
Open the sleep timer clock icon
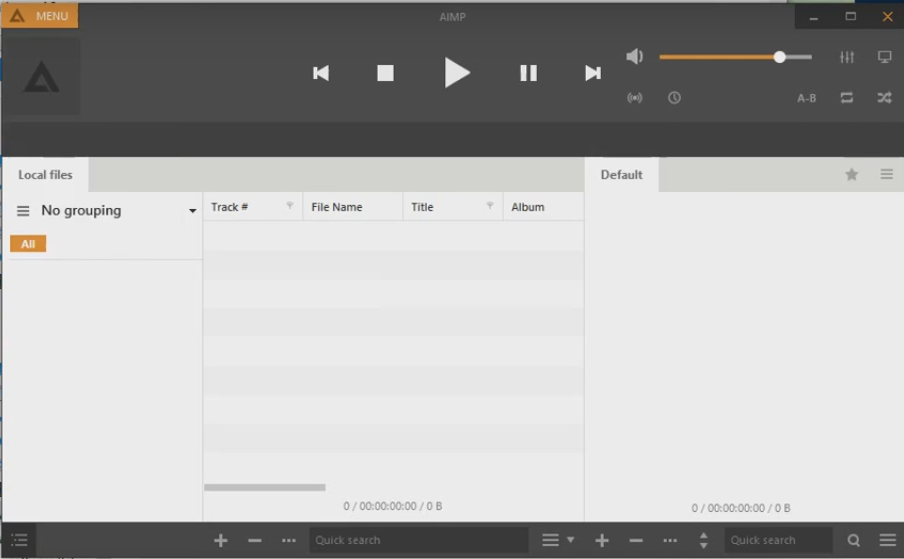pos(674,98)
